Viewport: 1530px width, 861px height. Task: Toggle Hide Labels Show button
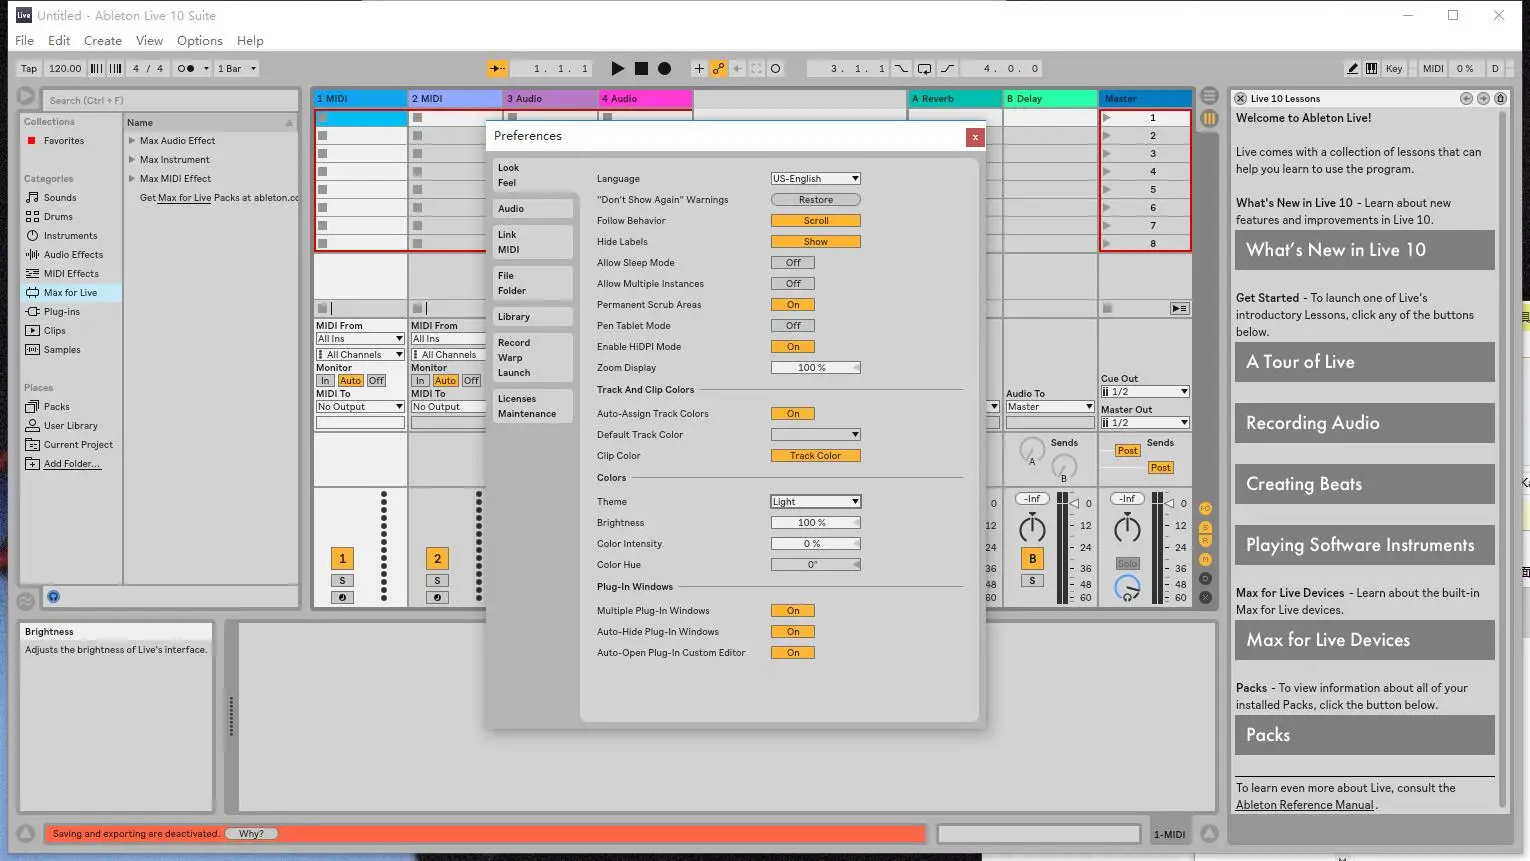[x=816, y=241]
